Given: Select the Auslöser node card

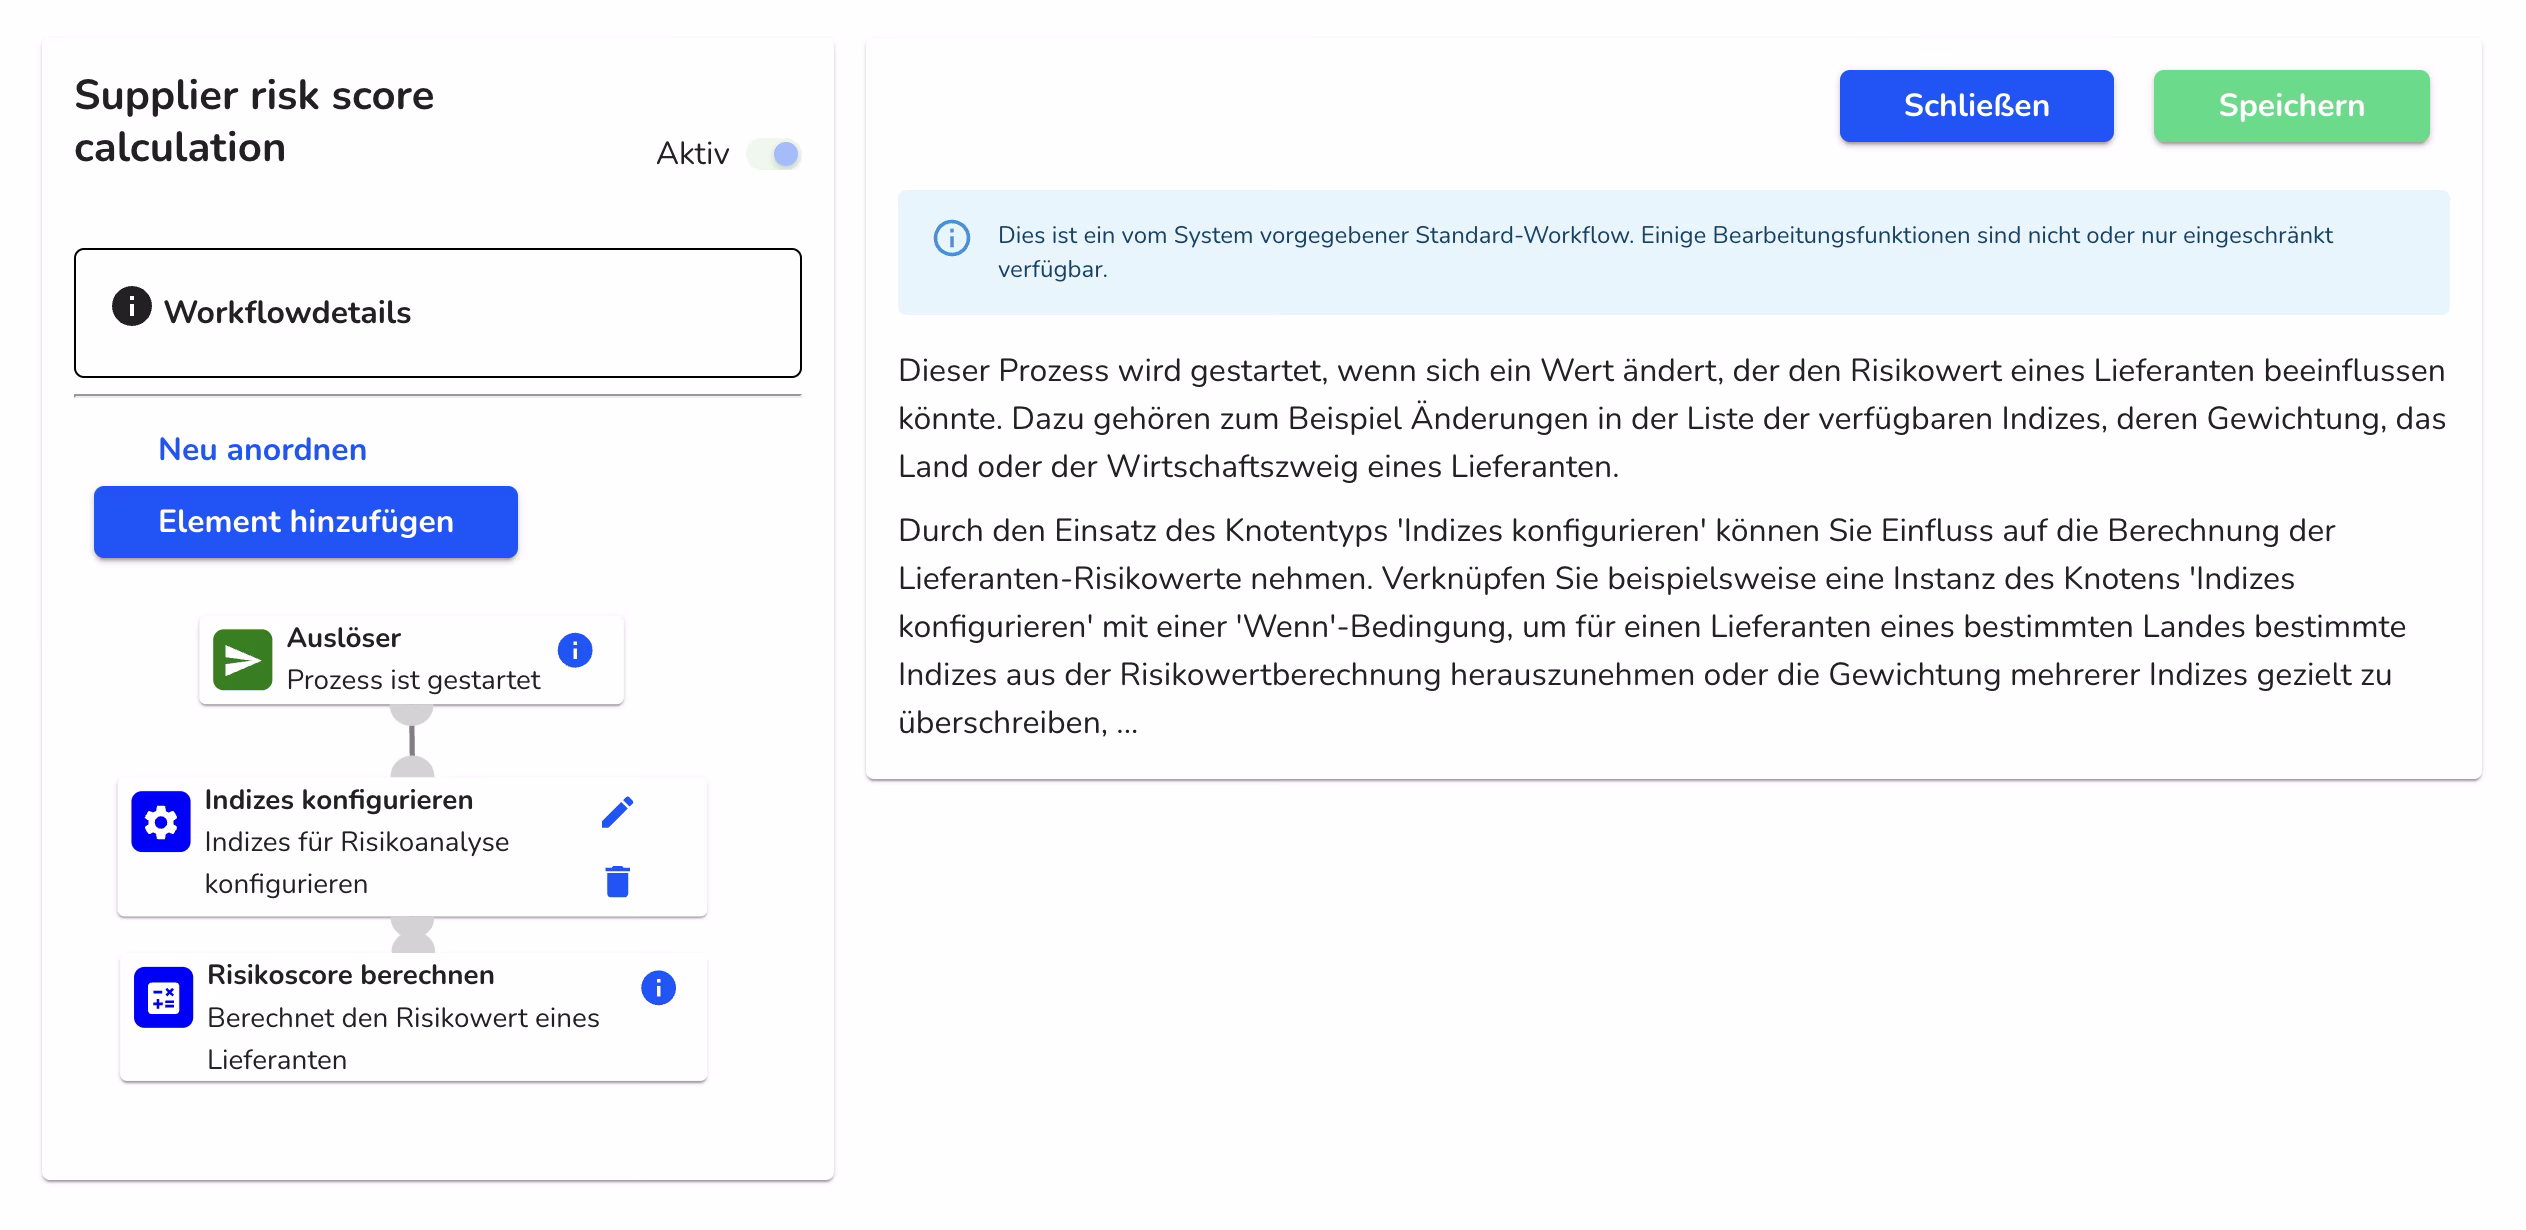Looking at the screenshot, I should tap(410, 658).
